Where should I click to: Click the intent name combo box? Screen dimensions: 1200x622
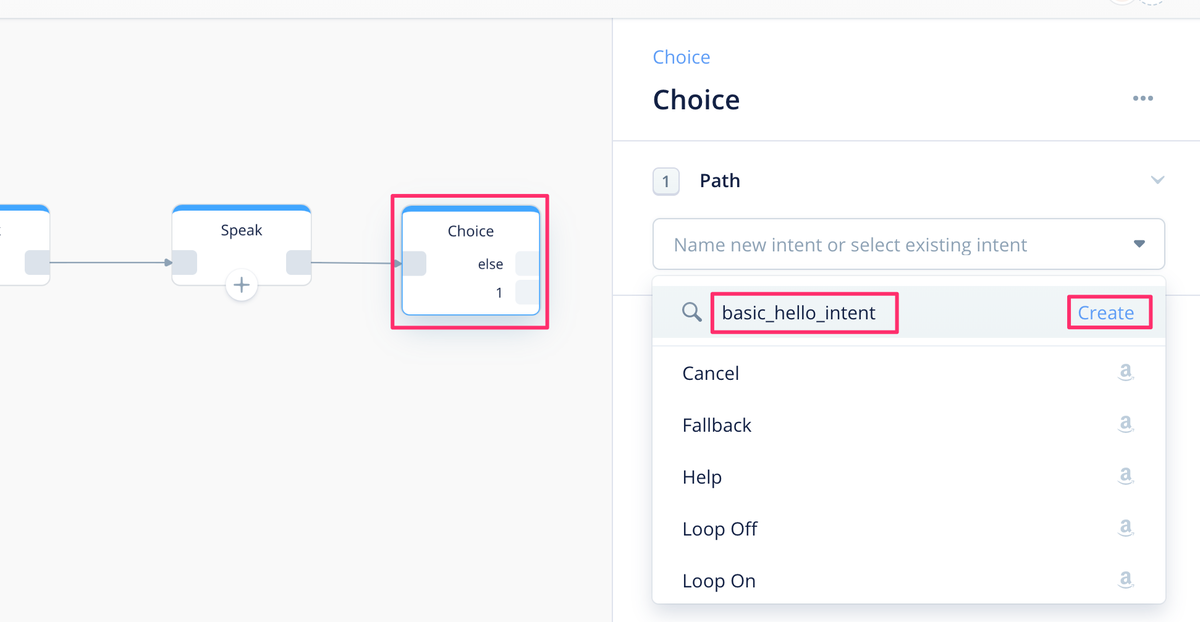(890, 245)
